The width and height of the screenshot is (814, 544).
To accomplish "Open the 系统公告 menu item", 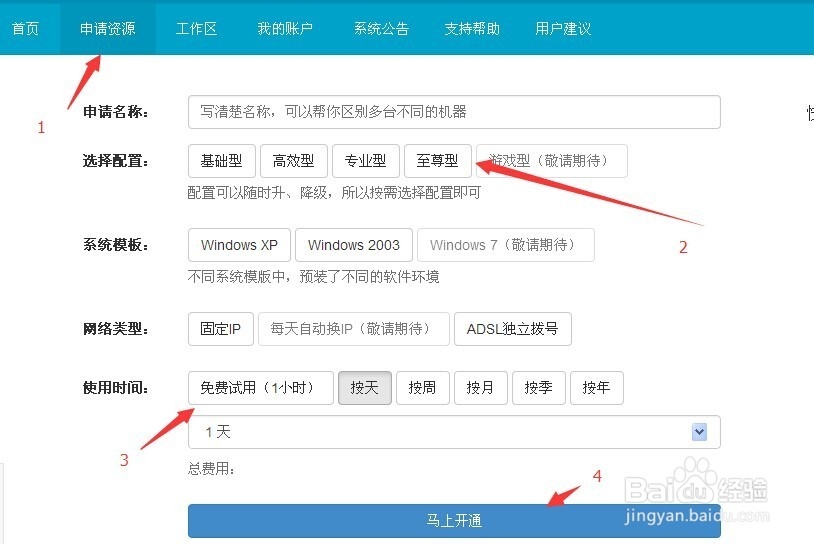I will point(382,29).
